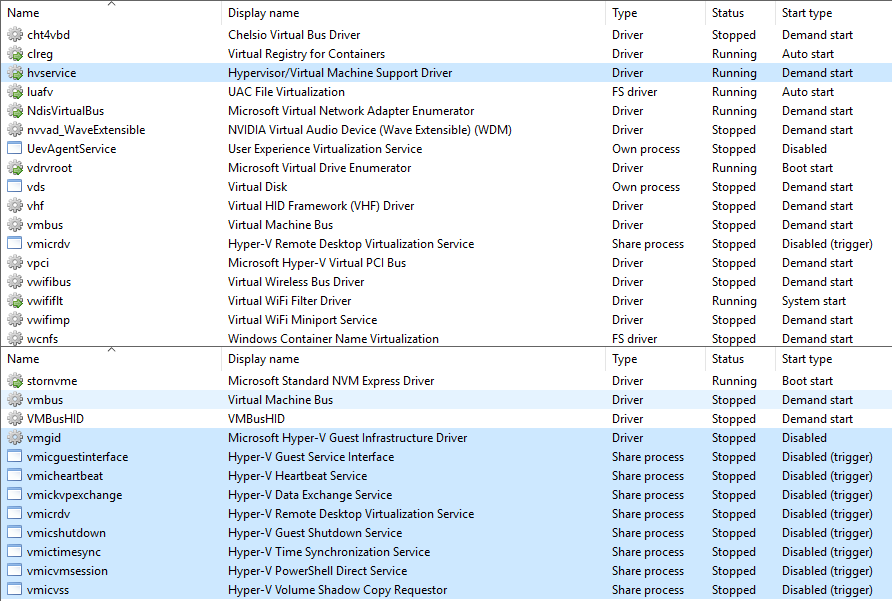Click the VMBusHID gear icon
This screenshot has height=601, width=892.
pyautogui.click(x=16, y=418)
